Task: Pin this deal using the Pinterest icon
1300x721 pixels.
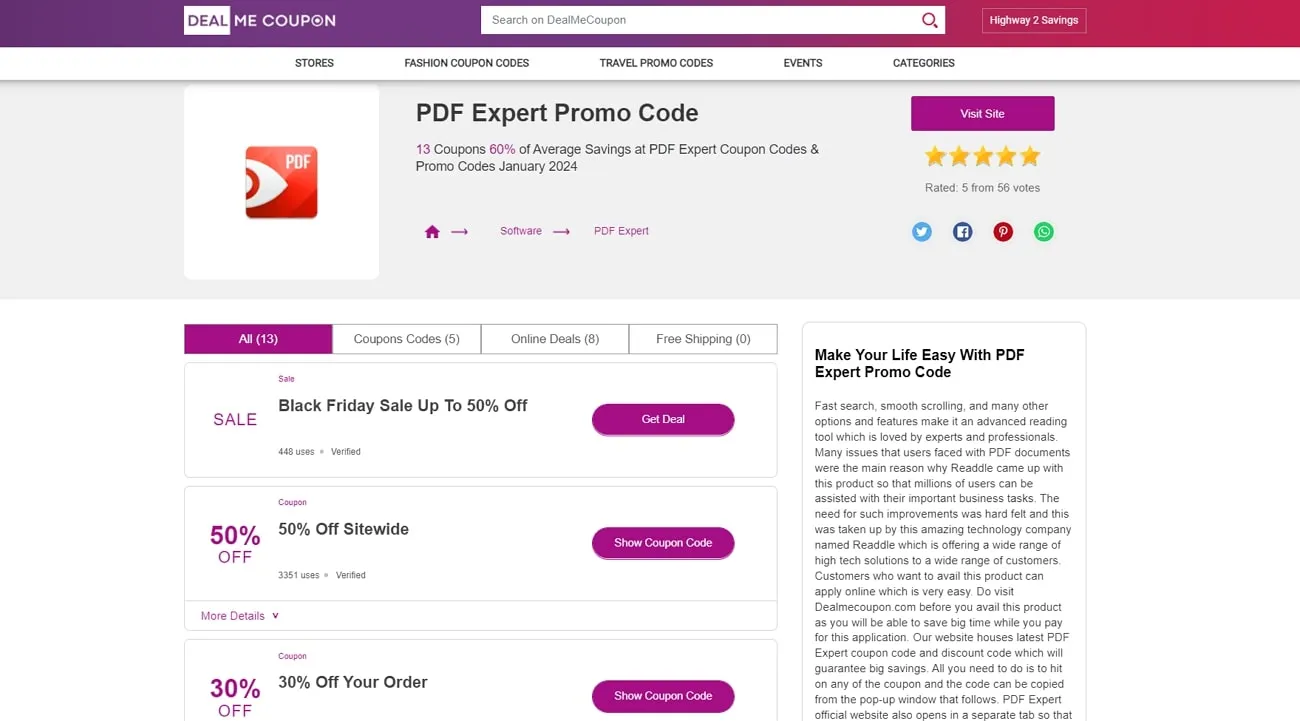Action: [x=1003, y=231]
